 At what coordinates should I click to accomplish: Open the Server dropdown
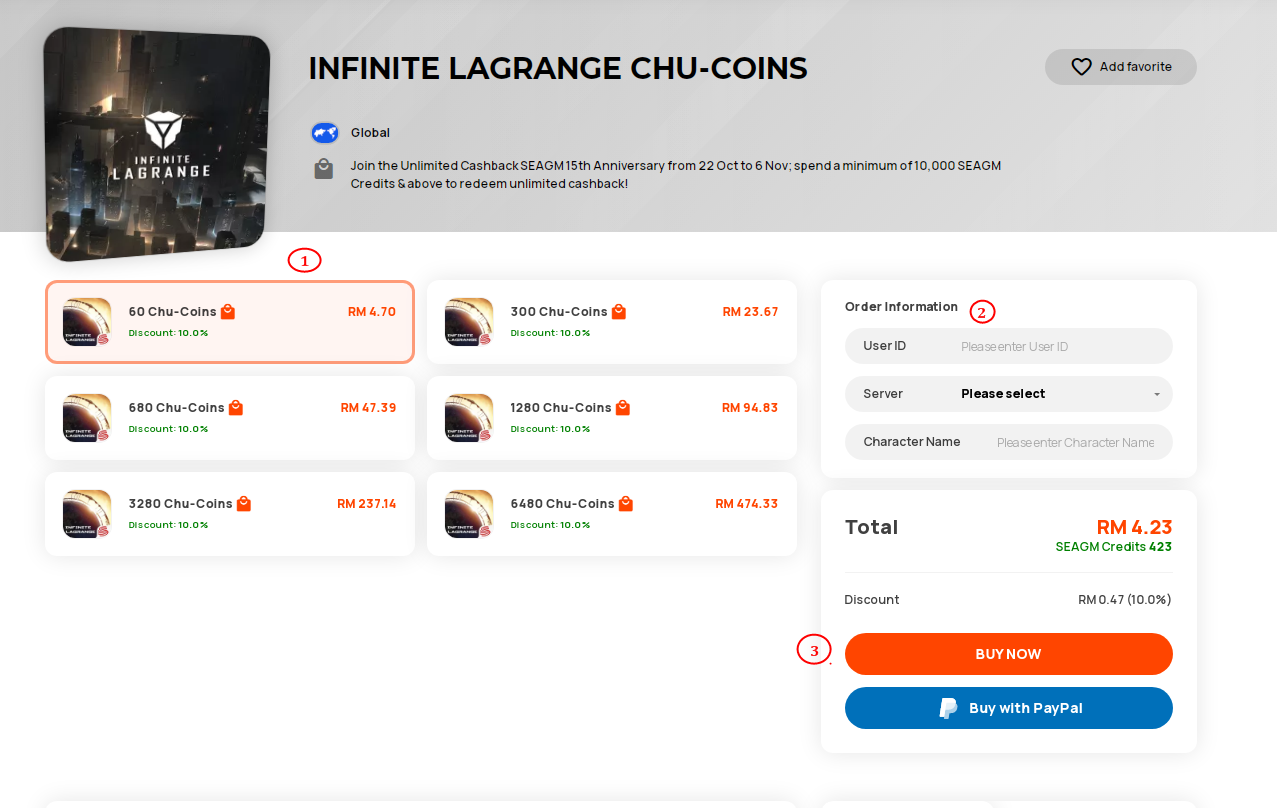[x=1009, y=394]
